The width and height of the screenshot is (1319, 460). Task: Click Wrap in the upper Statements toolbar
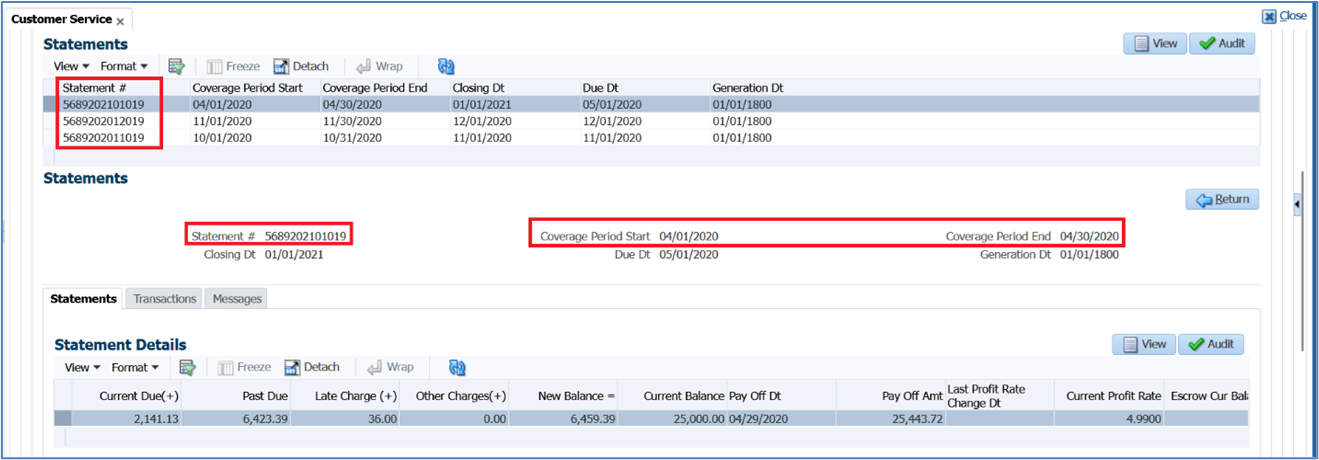[379, 66]
